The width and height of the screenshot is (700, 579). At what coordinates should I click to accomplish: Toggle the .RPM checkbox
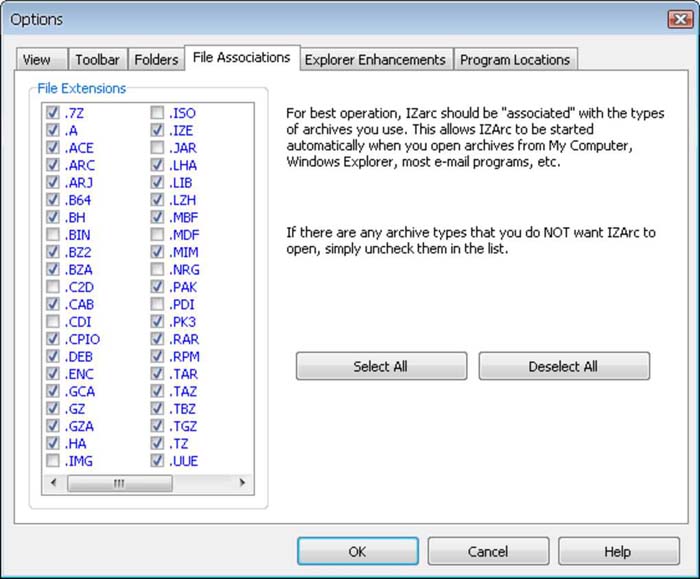click(x=157, y=356)
